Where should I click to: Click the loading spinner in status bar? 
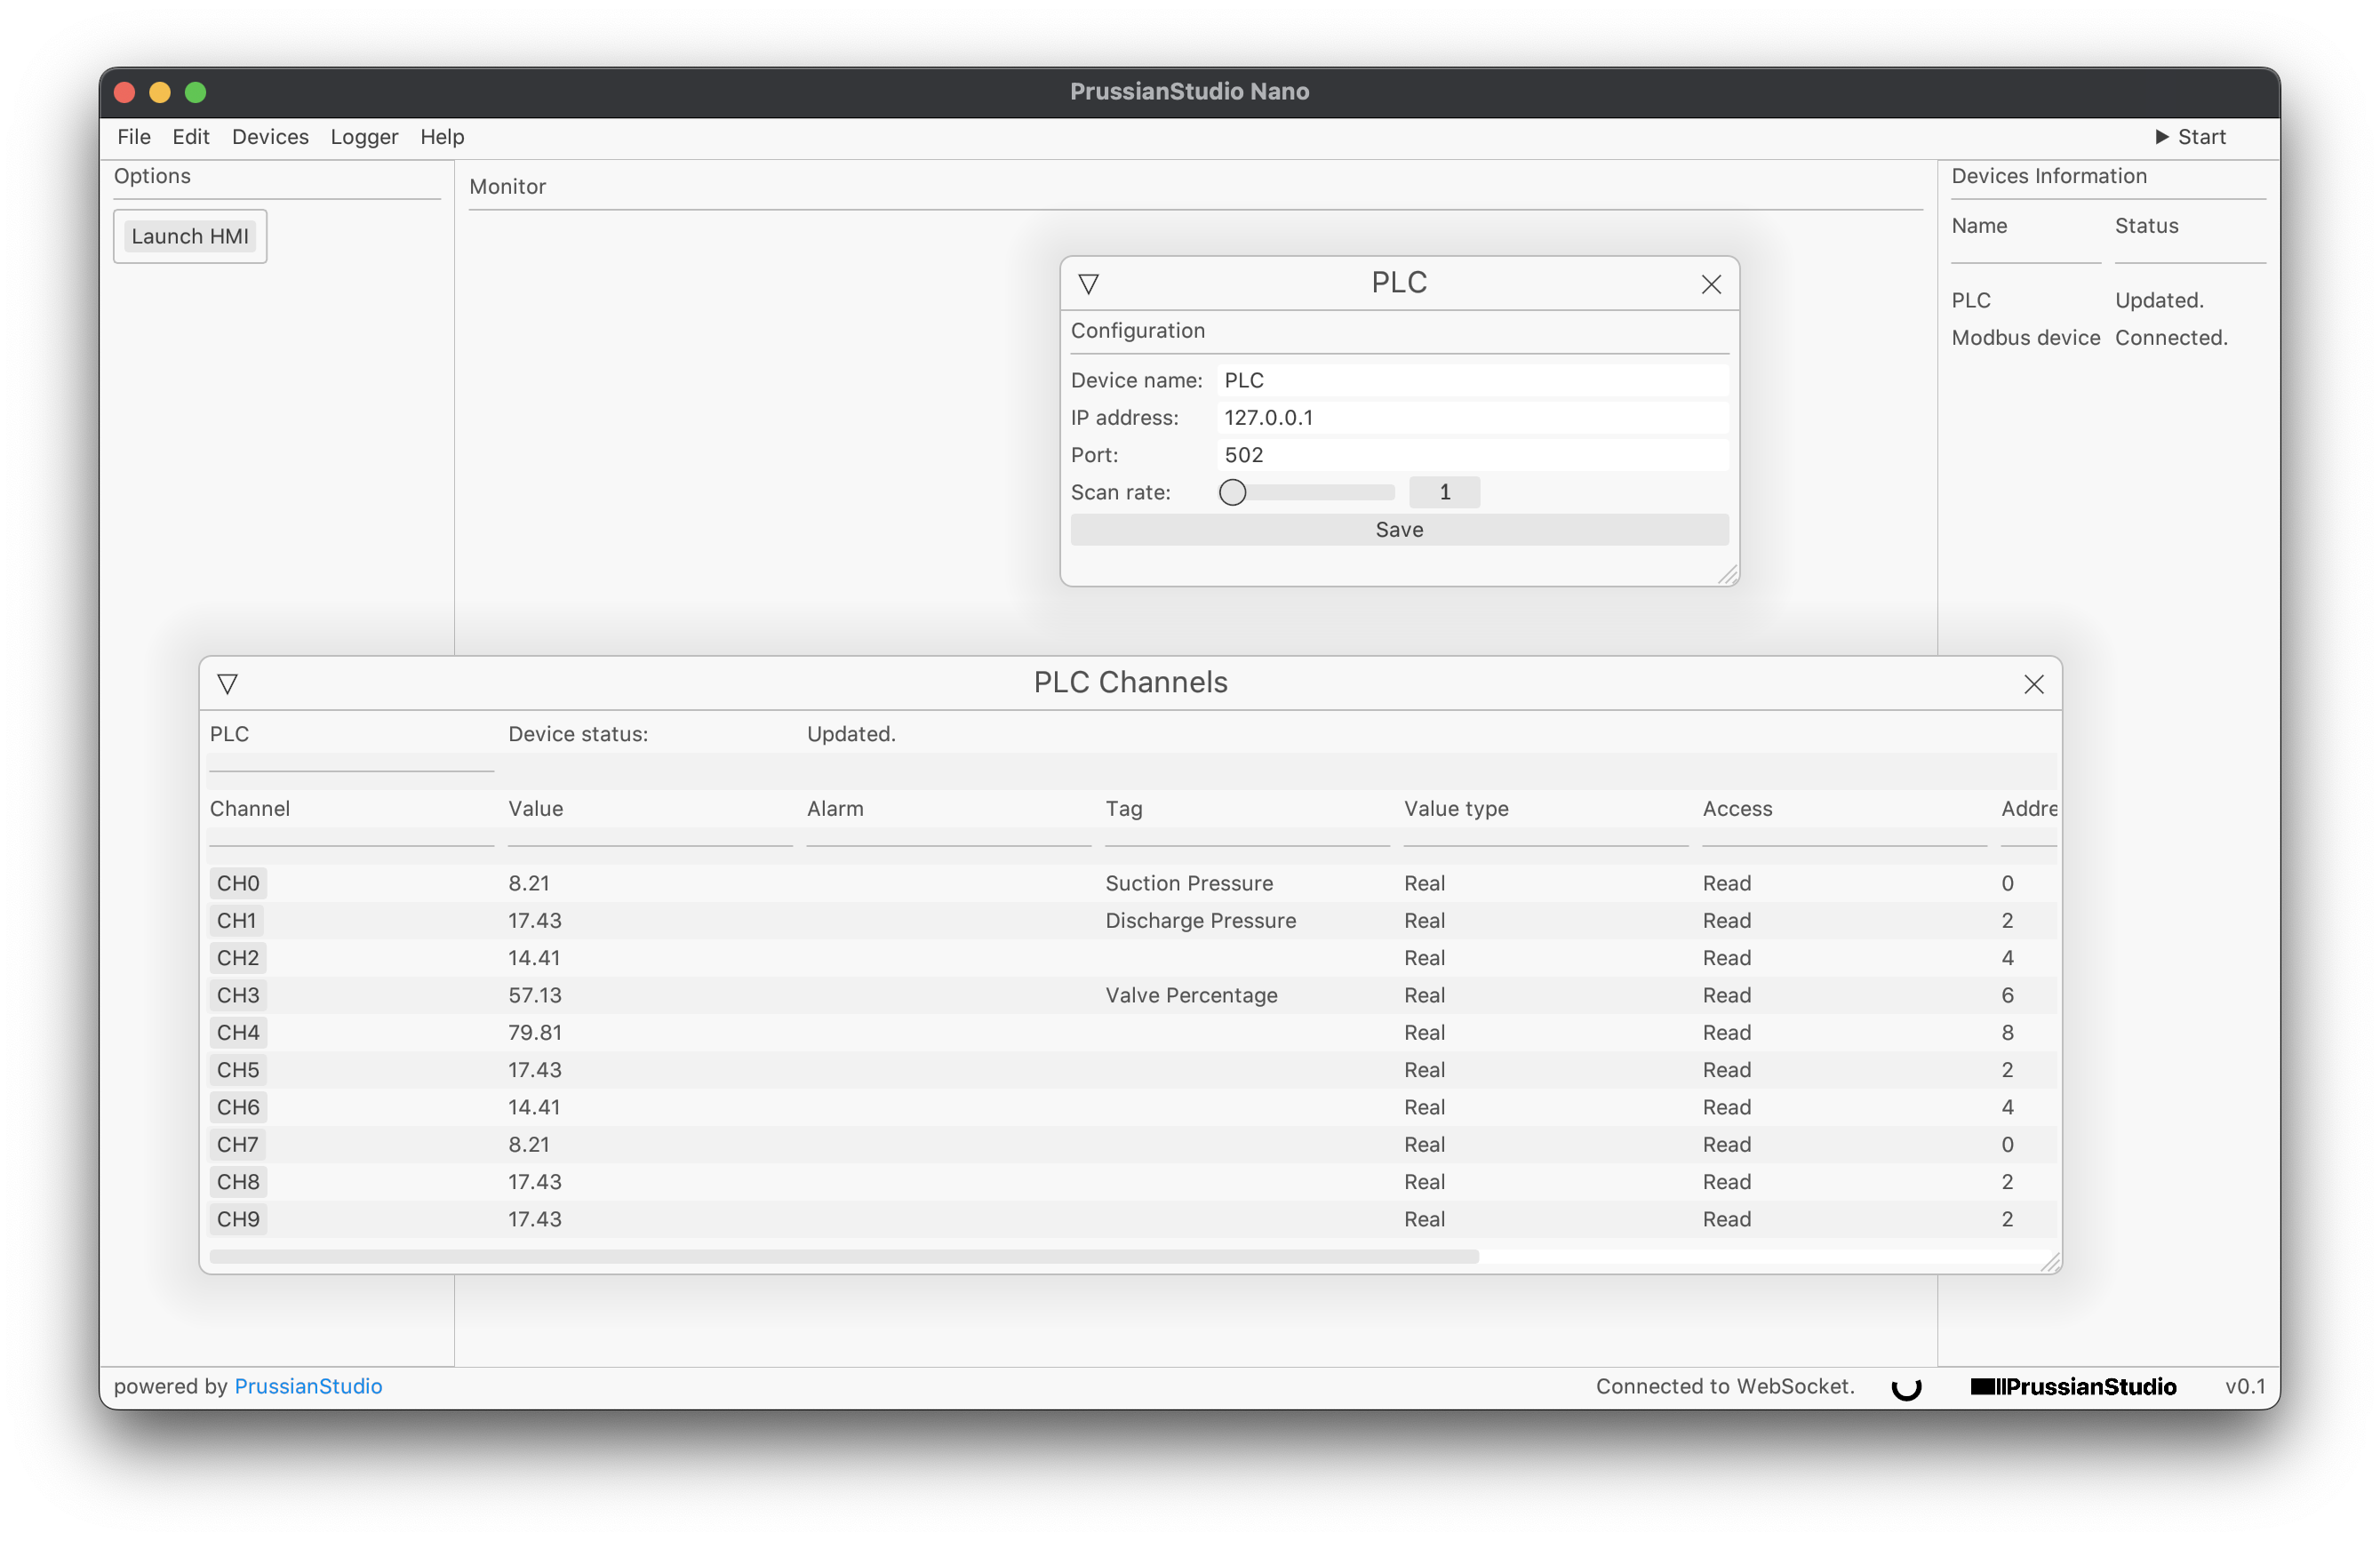[1906, 1386]
